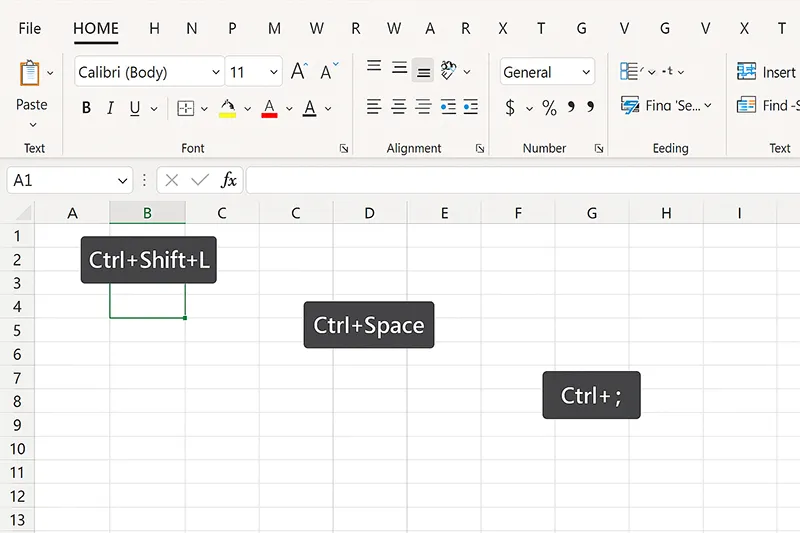
Task: Apply the percent style format
Action: click(x=549, y=107)
